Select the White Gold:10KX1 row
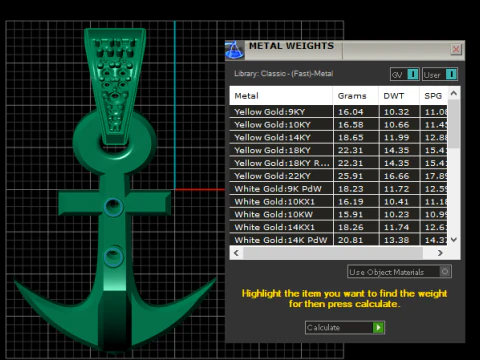This screenshot has width=480, height=360. 338,202
